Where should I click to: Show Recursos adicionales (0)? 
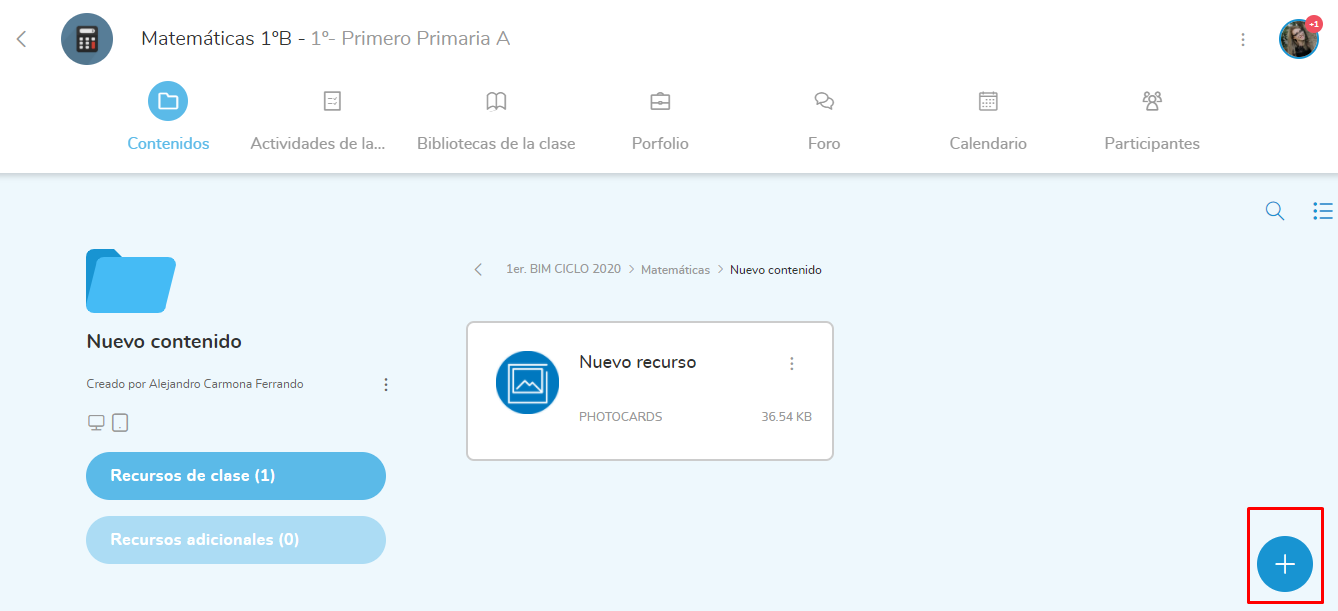(x=236, y=540)
